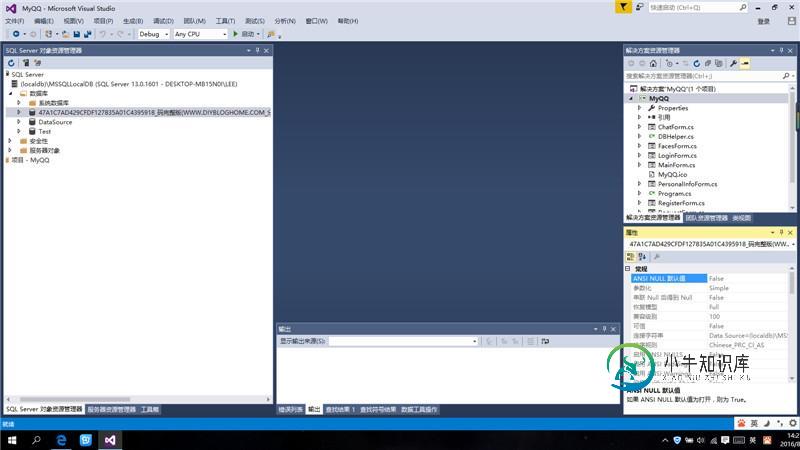
Task: Open the 调试(D) menu
Action: tap(163, 21)
